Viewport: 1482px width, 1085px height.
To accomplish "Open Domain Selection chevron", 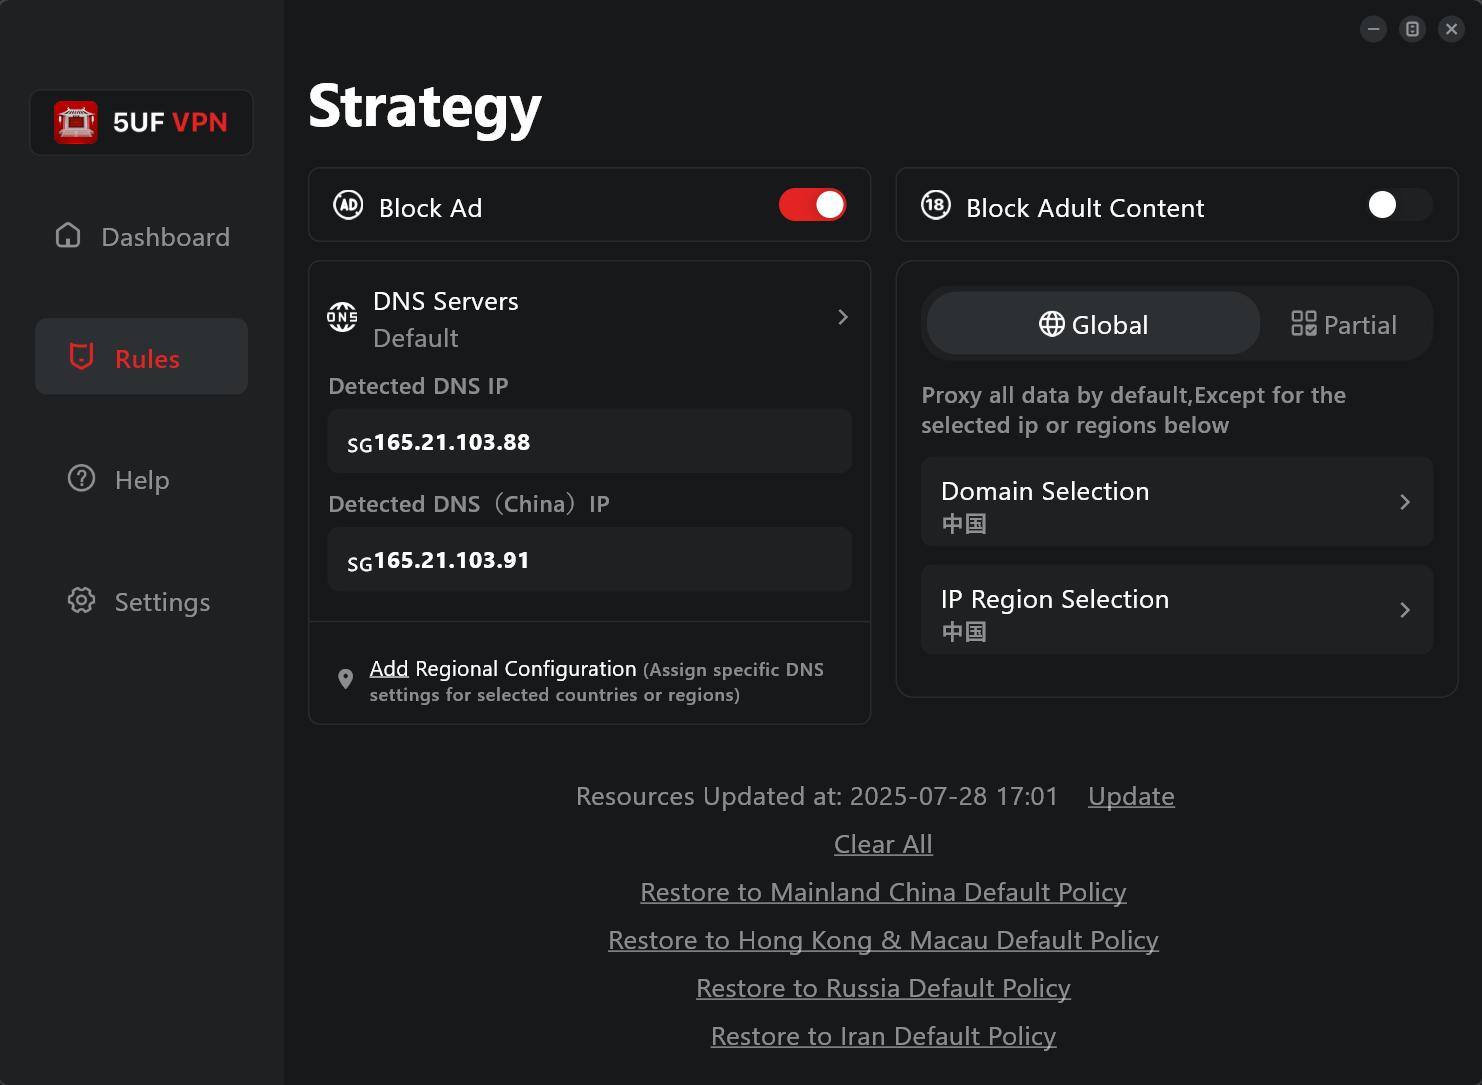I will pos(1405,502).
